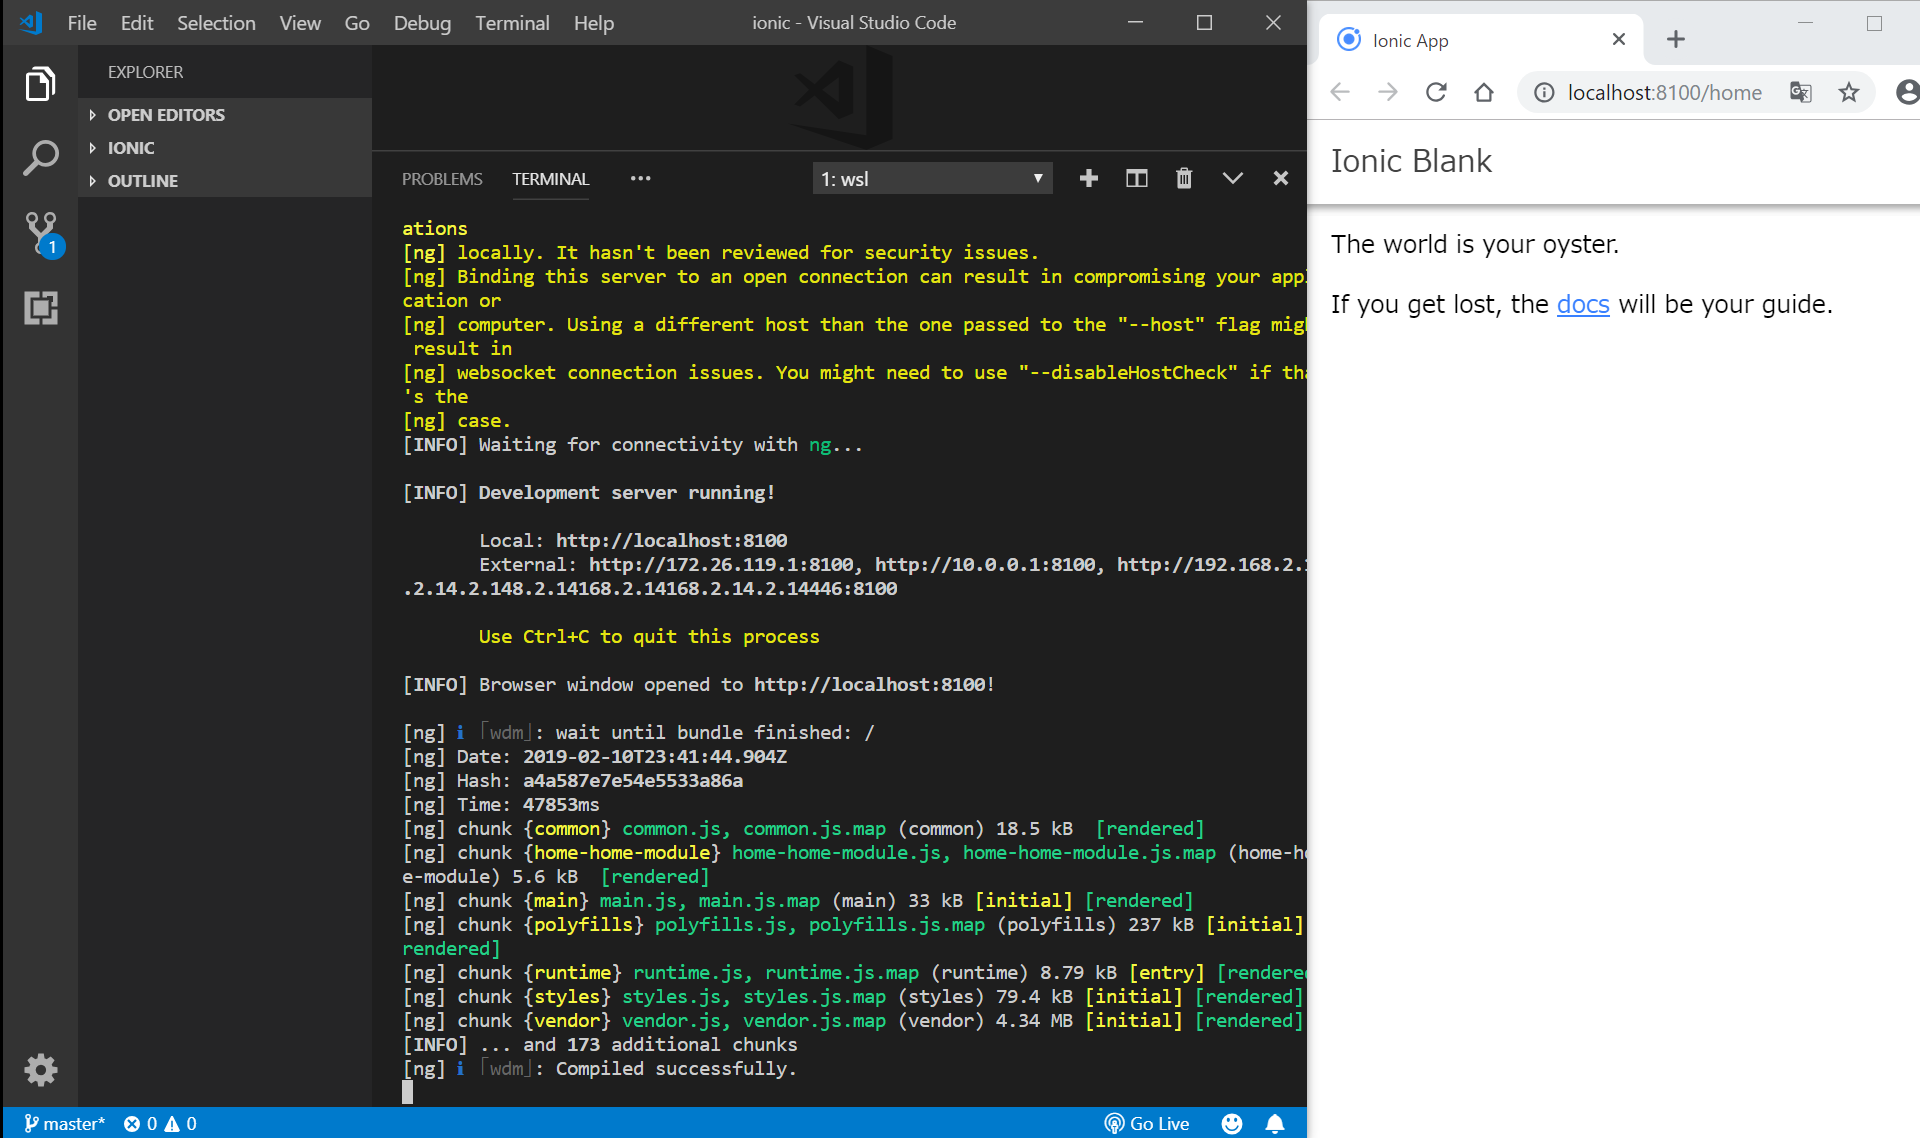Open the Explorer view in activity bar
The height and width of the screenshot is (1138, 1920).
[x=40, y=84]
